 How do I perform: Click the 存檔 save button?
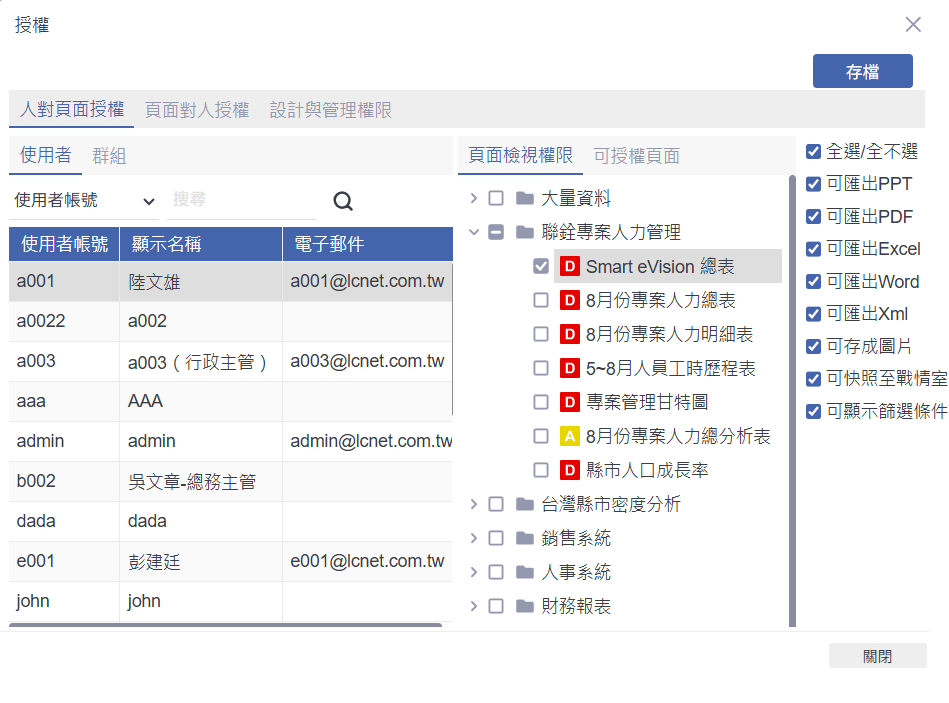point(862,72)
